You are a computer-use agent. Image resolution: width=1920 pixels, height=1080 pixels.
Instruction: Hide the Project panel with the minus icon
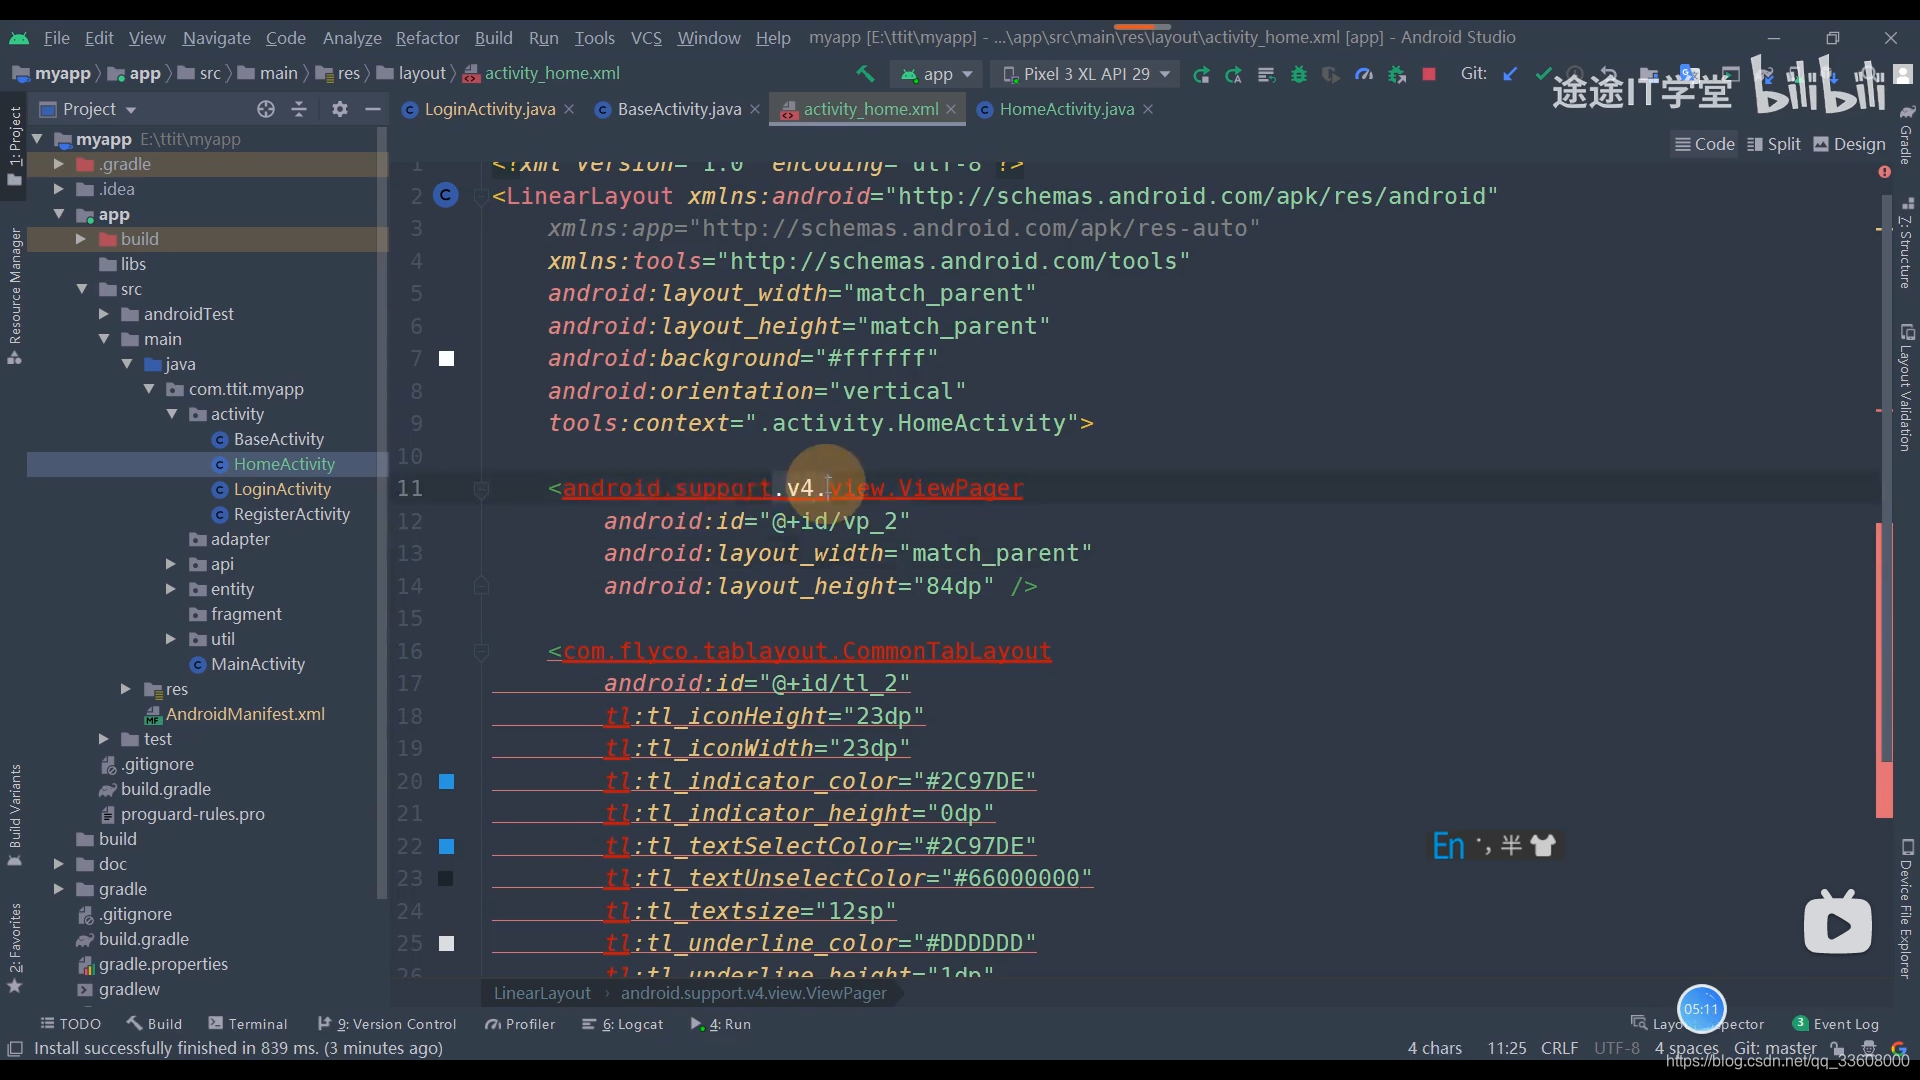(373, 109)
